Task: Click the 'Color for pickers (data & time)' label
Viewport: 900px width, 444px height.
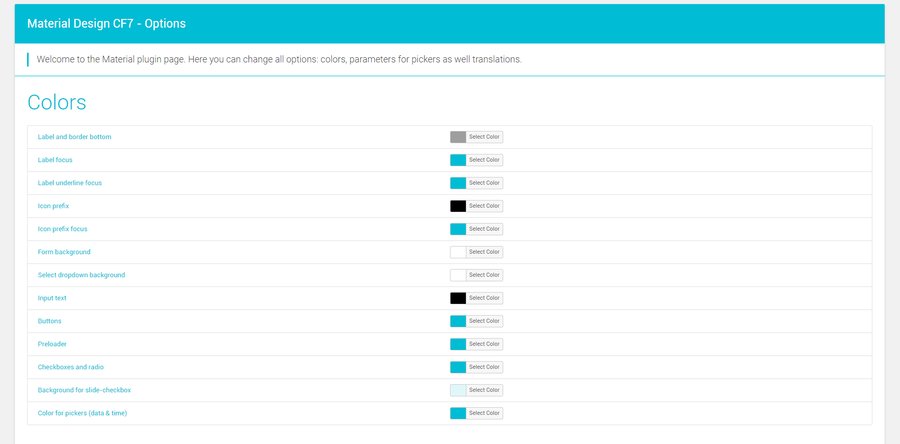Action: point(83,413)
